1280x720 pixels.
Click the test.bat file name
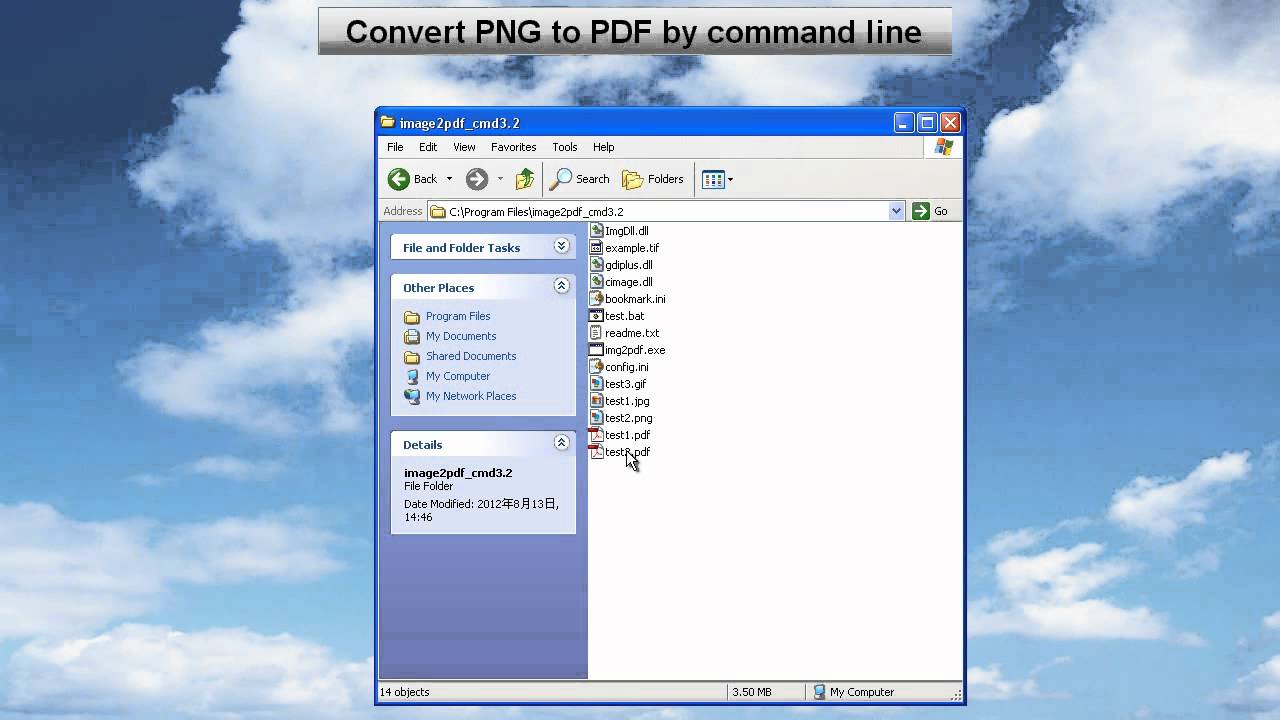(x=624, y=316)
